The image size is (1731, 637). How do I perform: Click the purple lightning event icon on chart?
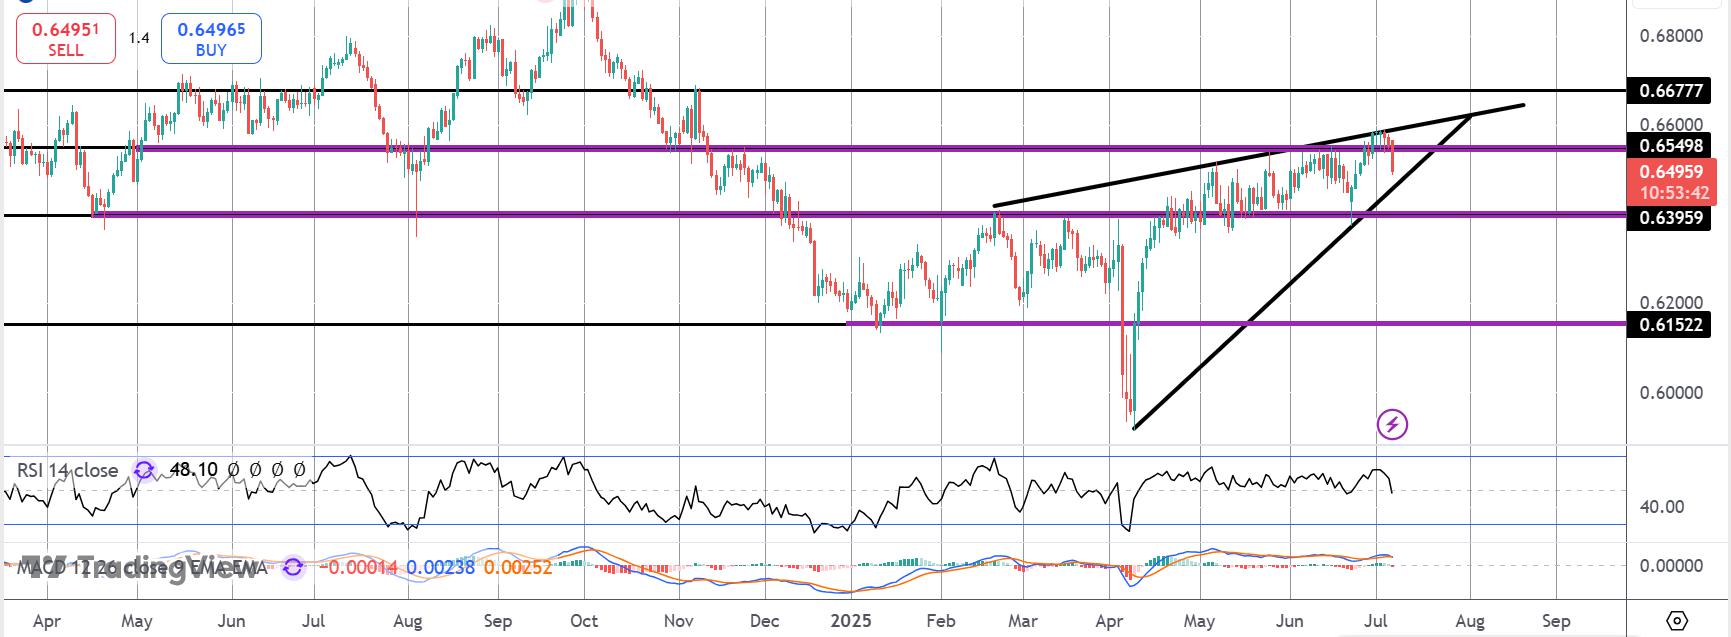[x=1392, y=425]
